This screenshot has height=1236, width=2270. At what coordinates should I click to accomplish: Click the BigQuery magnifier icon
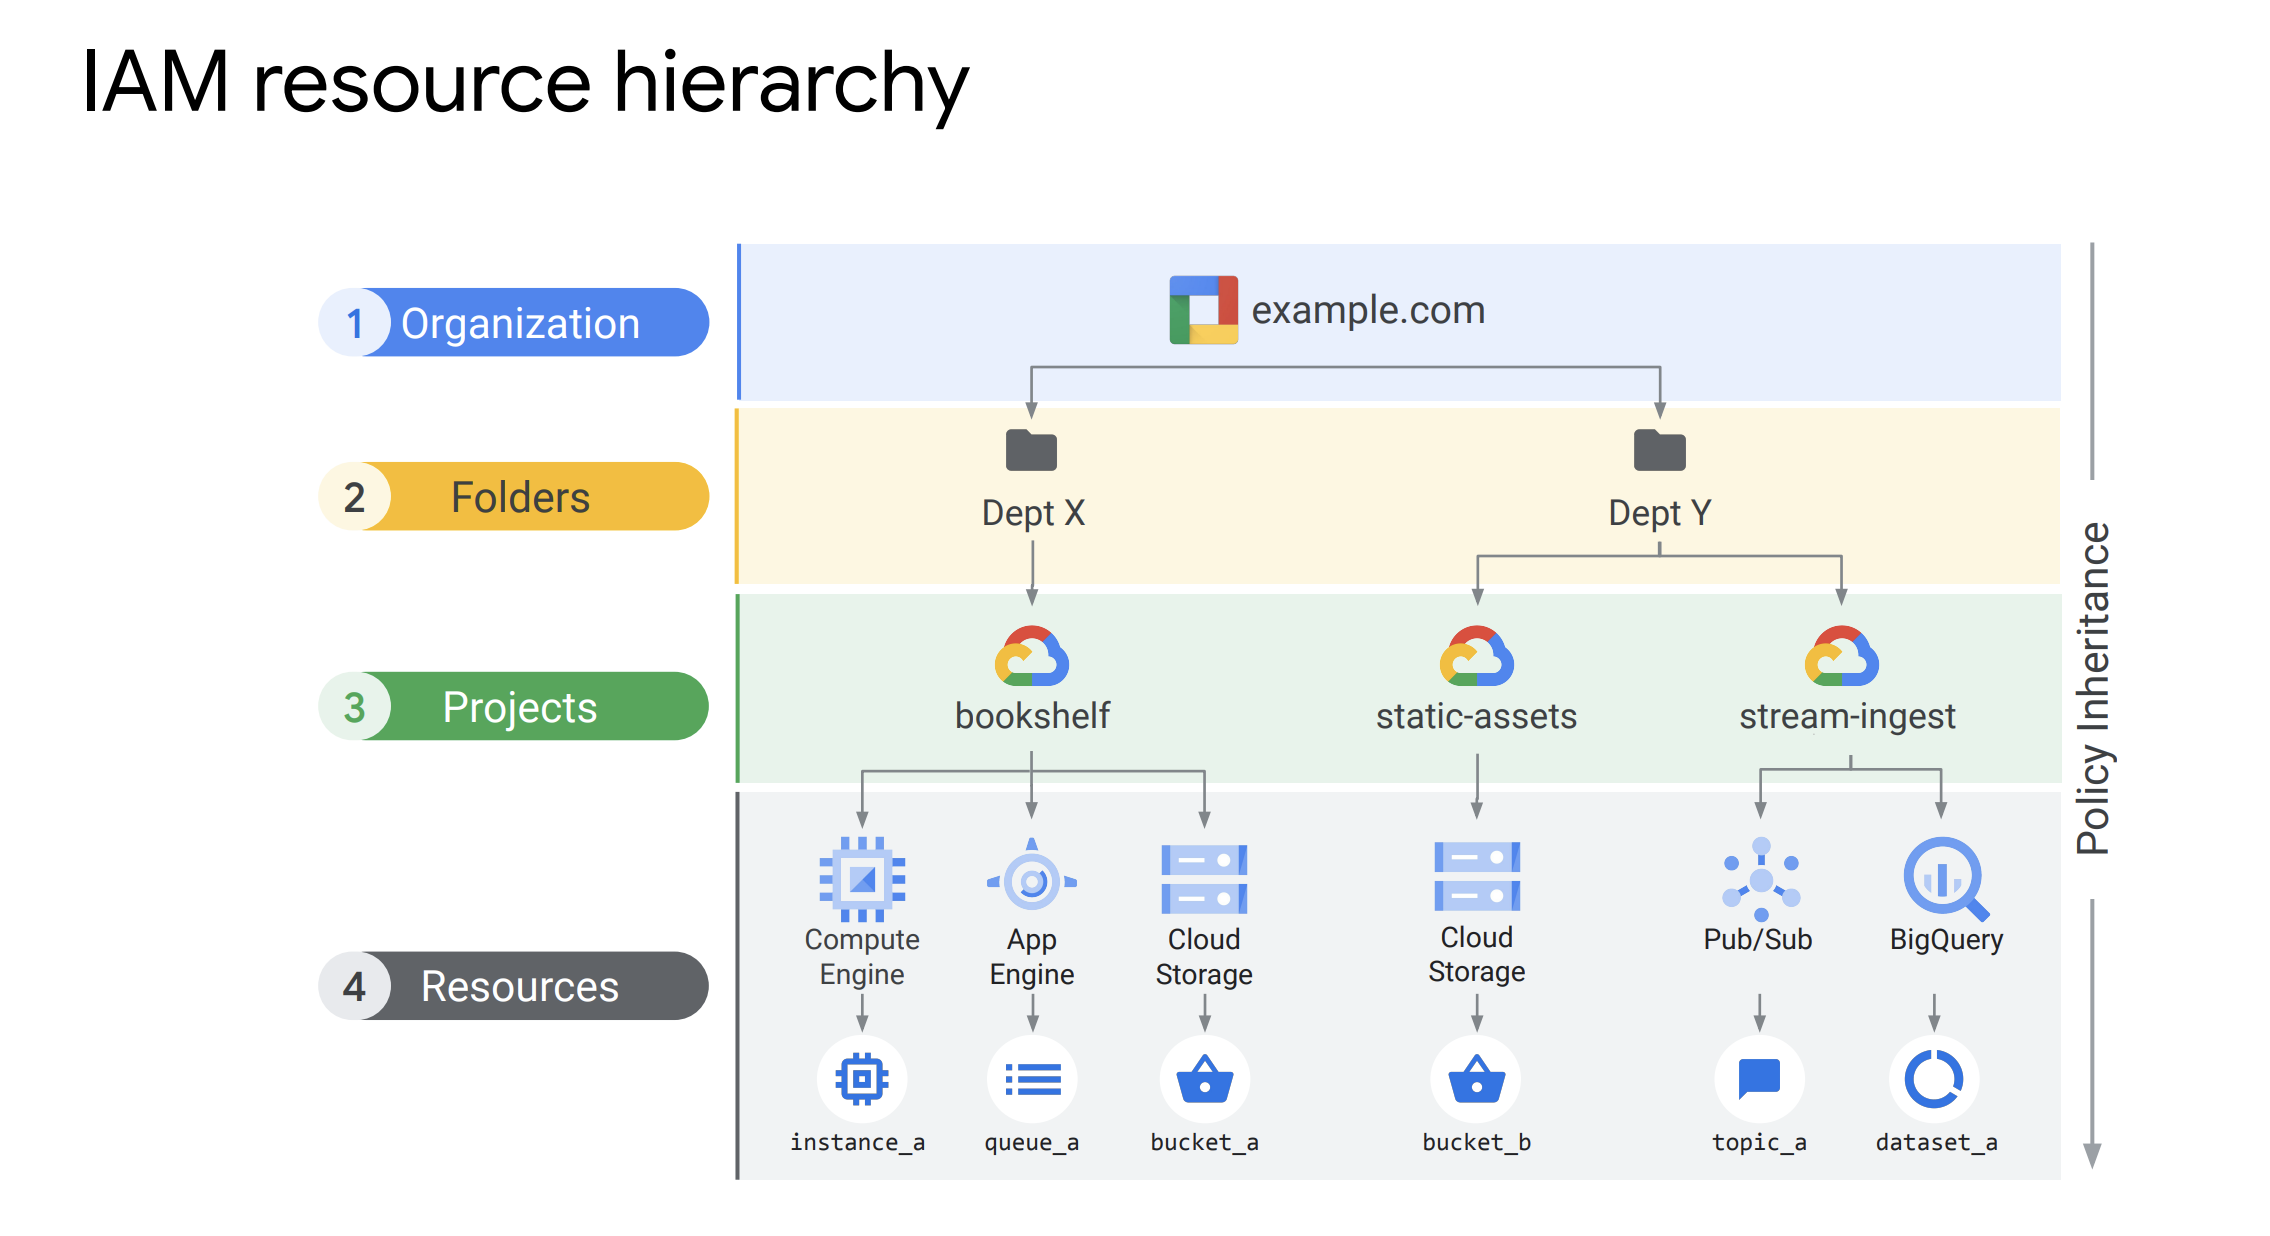[1944, 879]
